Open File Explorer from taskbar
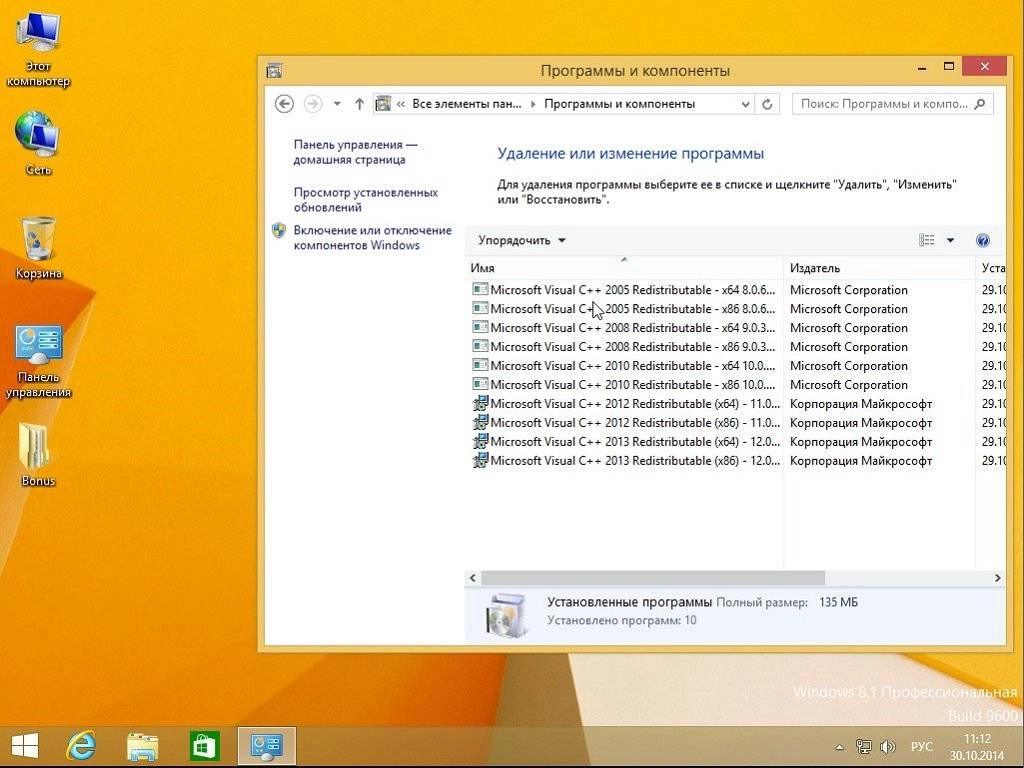1024x768 pixels. tap(142, 746)
